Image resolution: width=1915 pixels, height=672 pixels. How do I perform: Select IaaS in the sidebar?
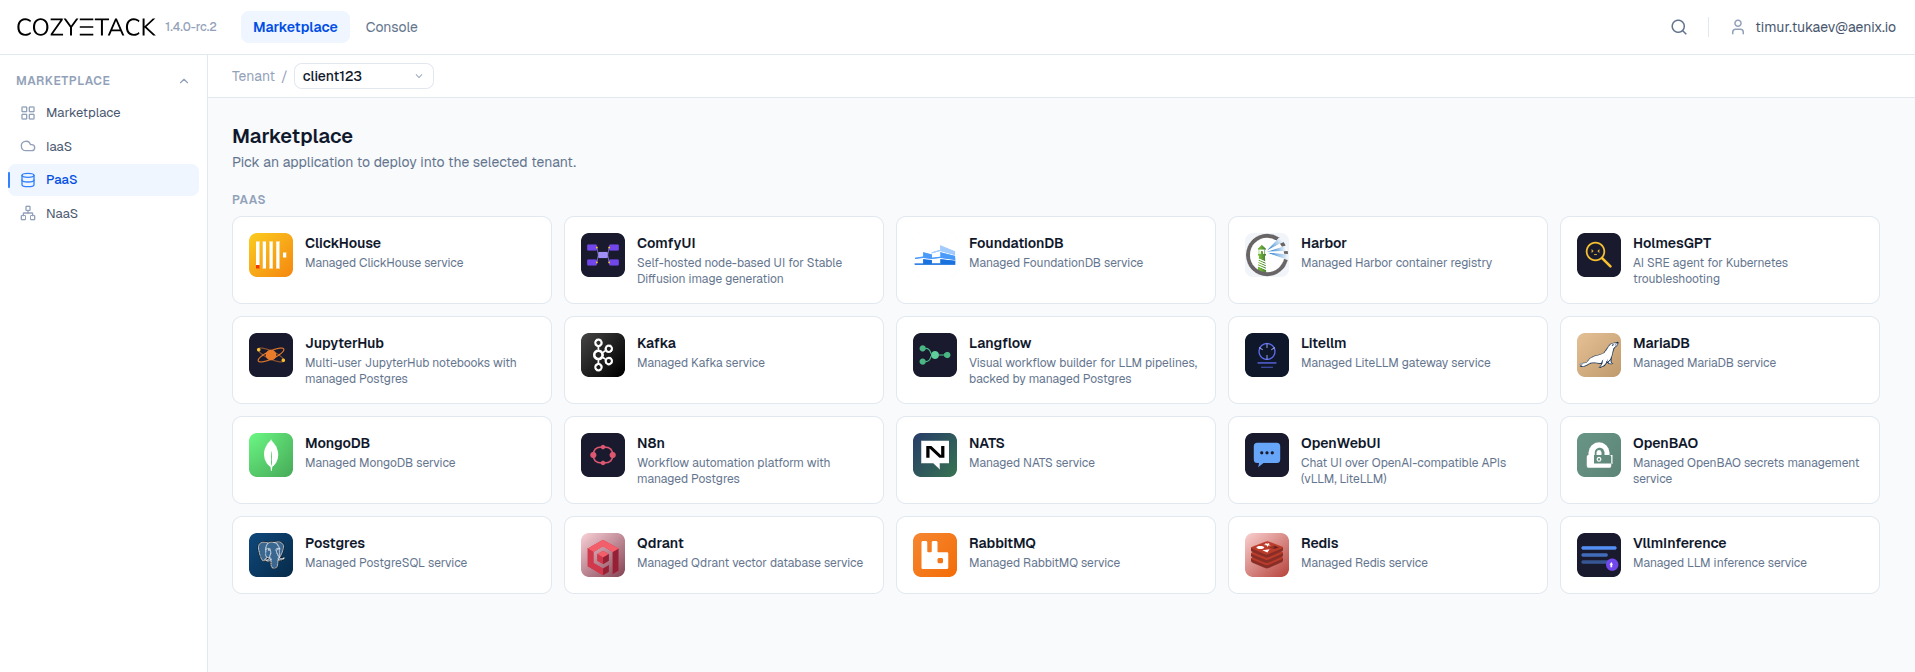pyautogui.click(x=103, y=146)
